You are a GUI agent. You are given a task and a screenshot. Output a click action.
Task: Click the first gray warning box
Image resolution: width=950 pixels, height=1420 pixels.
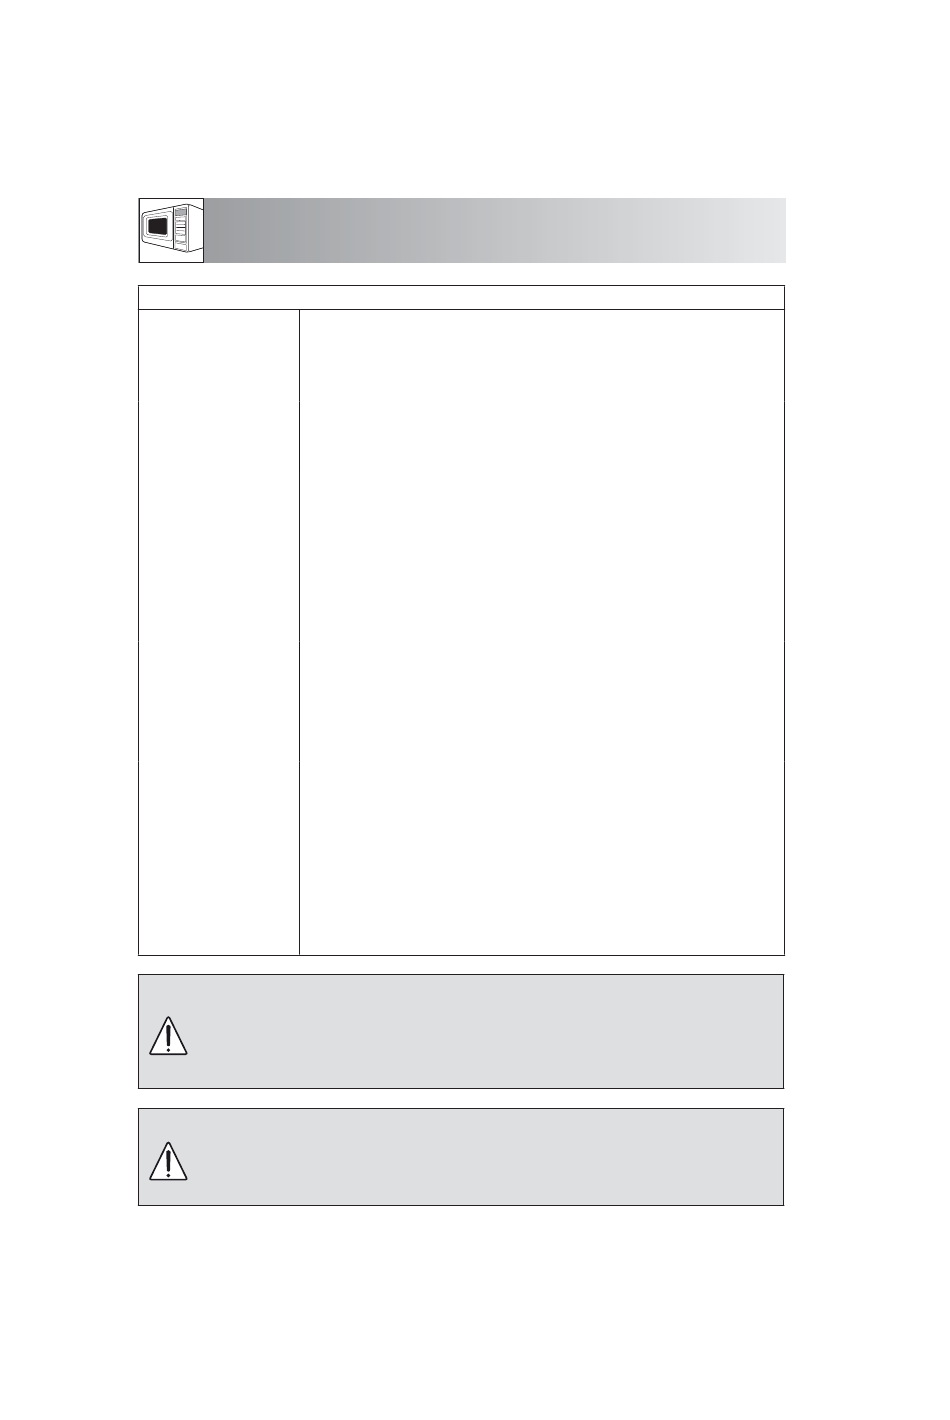tap(461, 1031)
